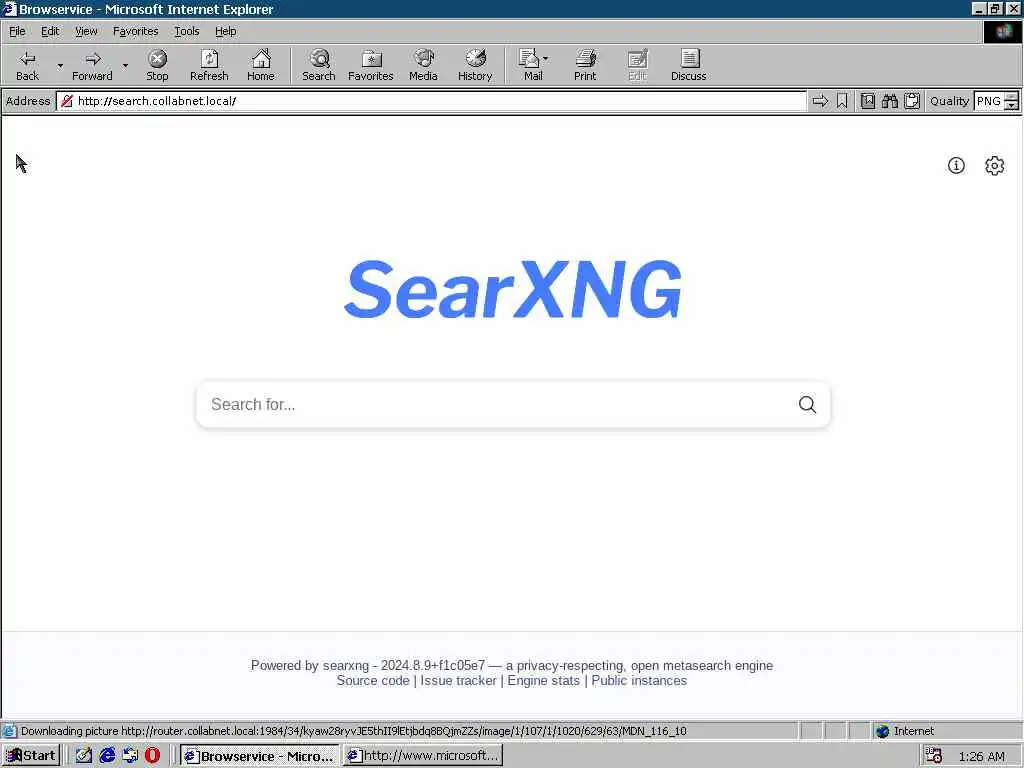
Task: Print the current page
Action: (585, 65)
